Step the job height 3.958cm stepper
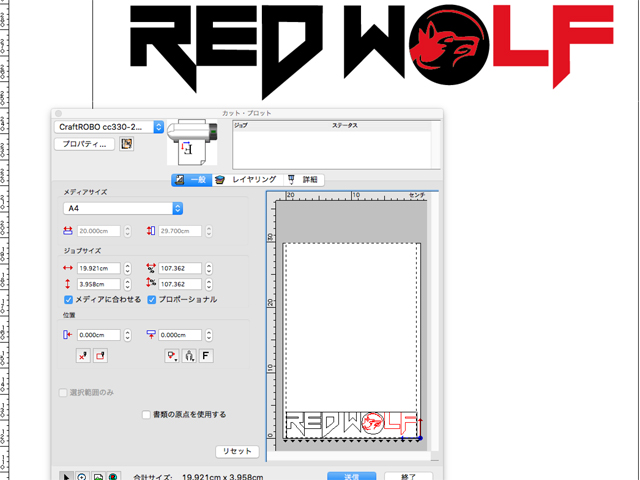This screenshot has width=640, height=480. coord(128,284)
